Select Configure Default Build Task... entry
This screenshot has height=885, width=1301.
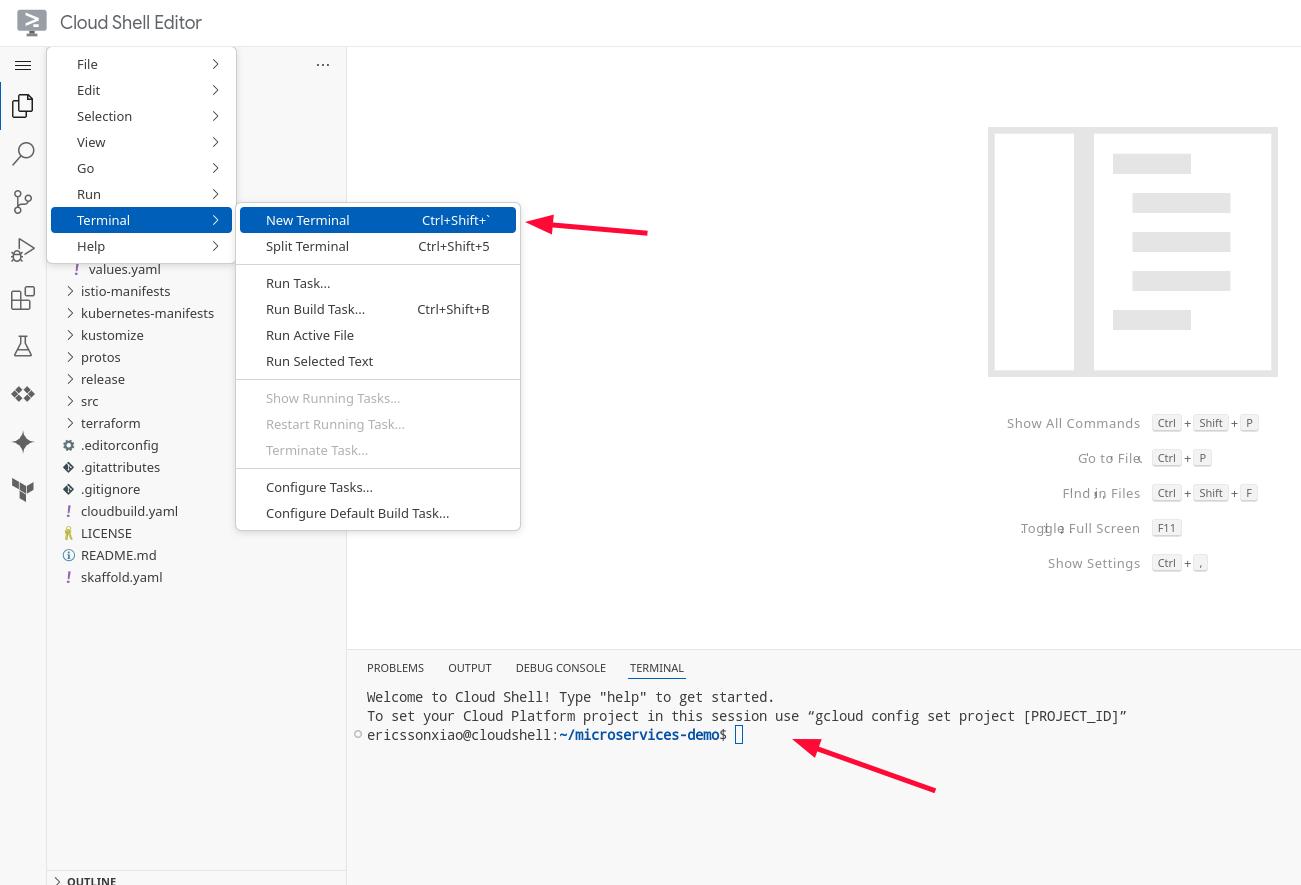pos(378,513)
